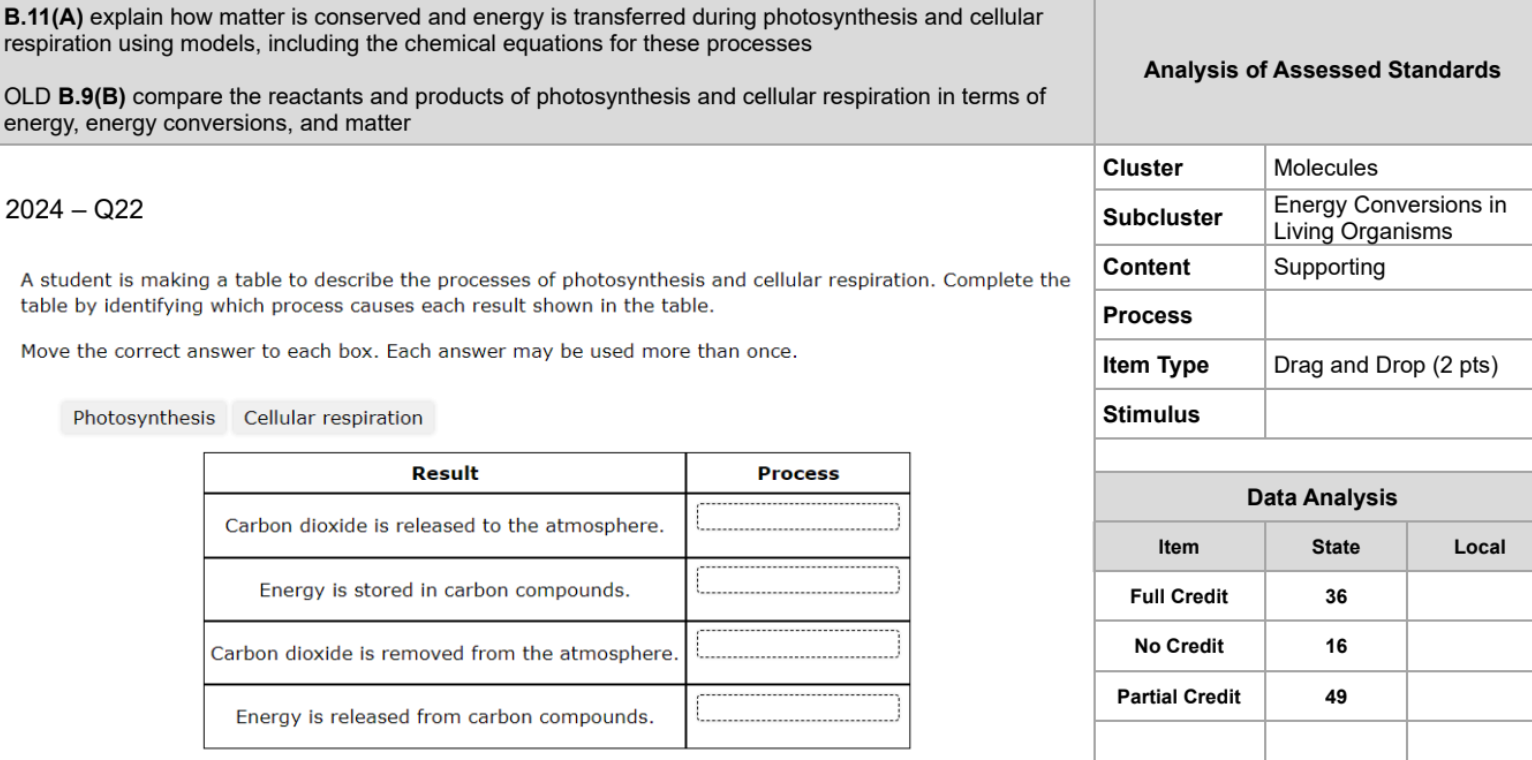The image size is (1532, 760).
Task: Click drop box for energy stored row
Action: [798, 580]
